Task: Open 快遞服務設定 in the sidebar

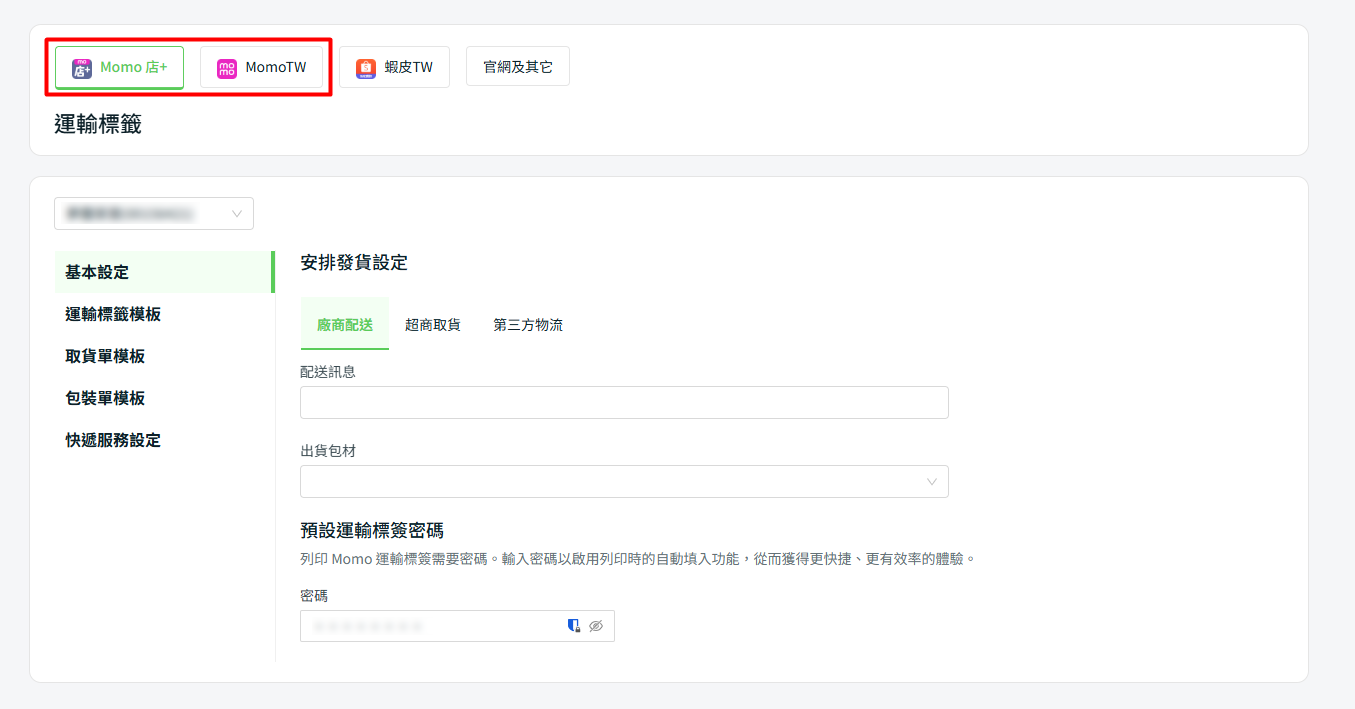Action: 113,440
